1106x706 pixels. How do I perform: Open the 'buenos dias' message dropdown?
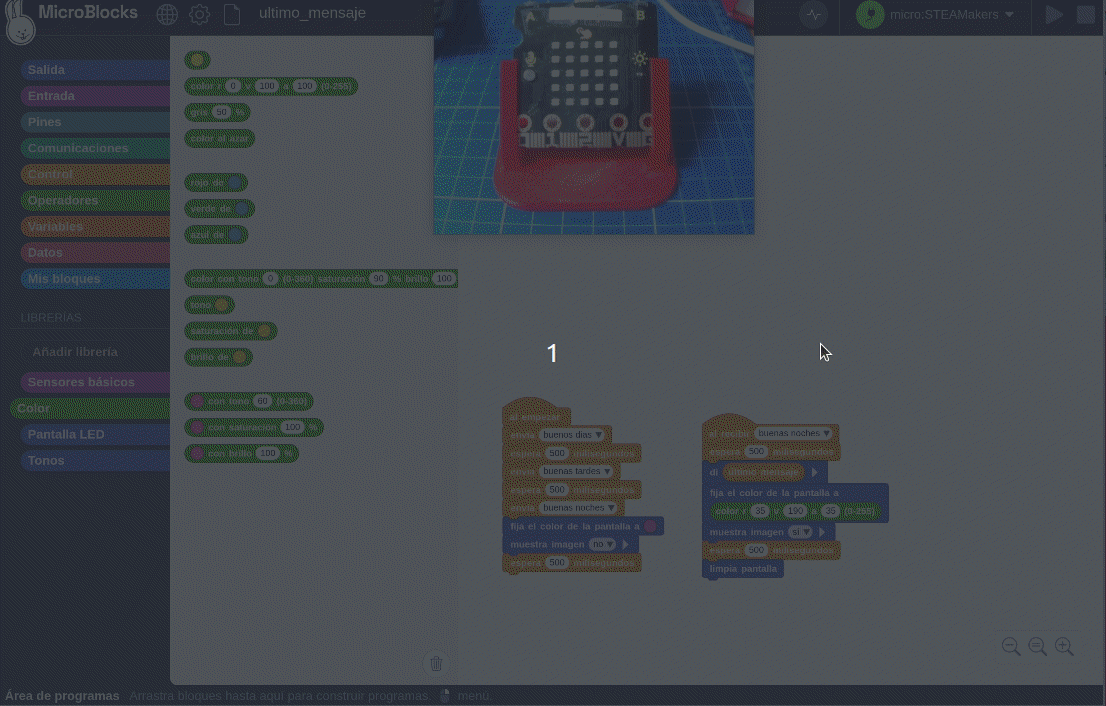click(572, 434)
